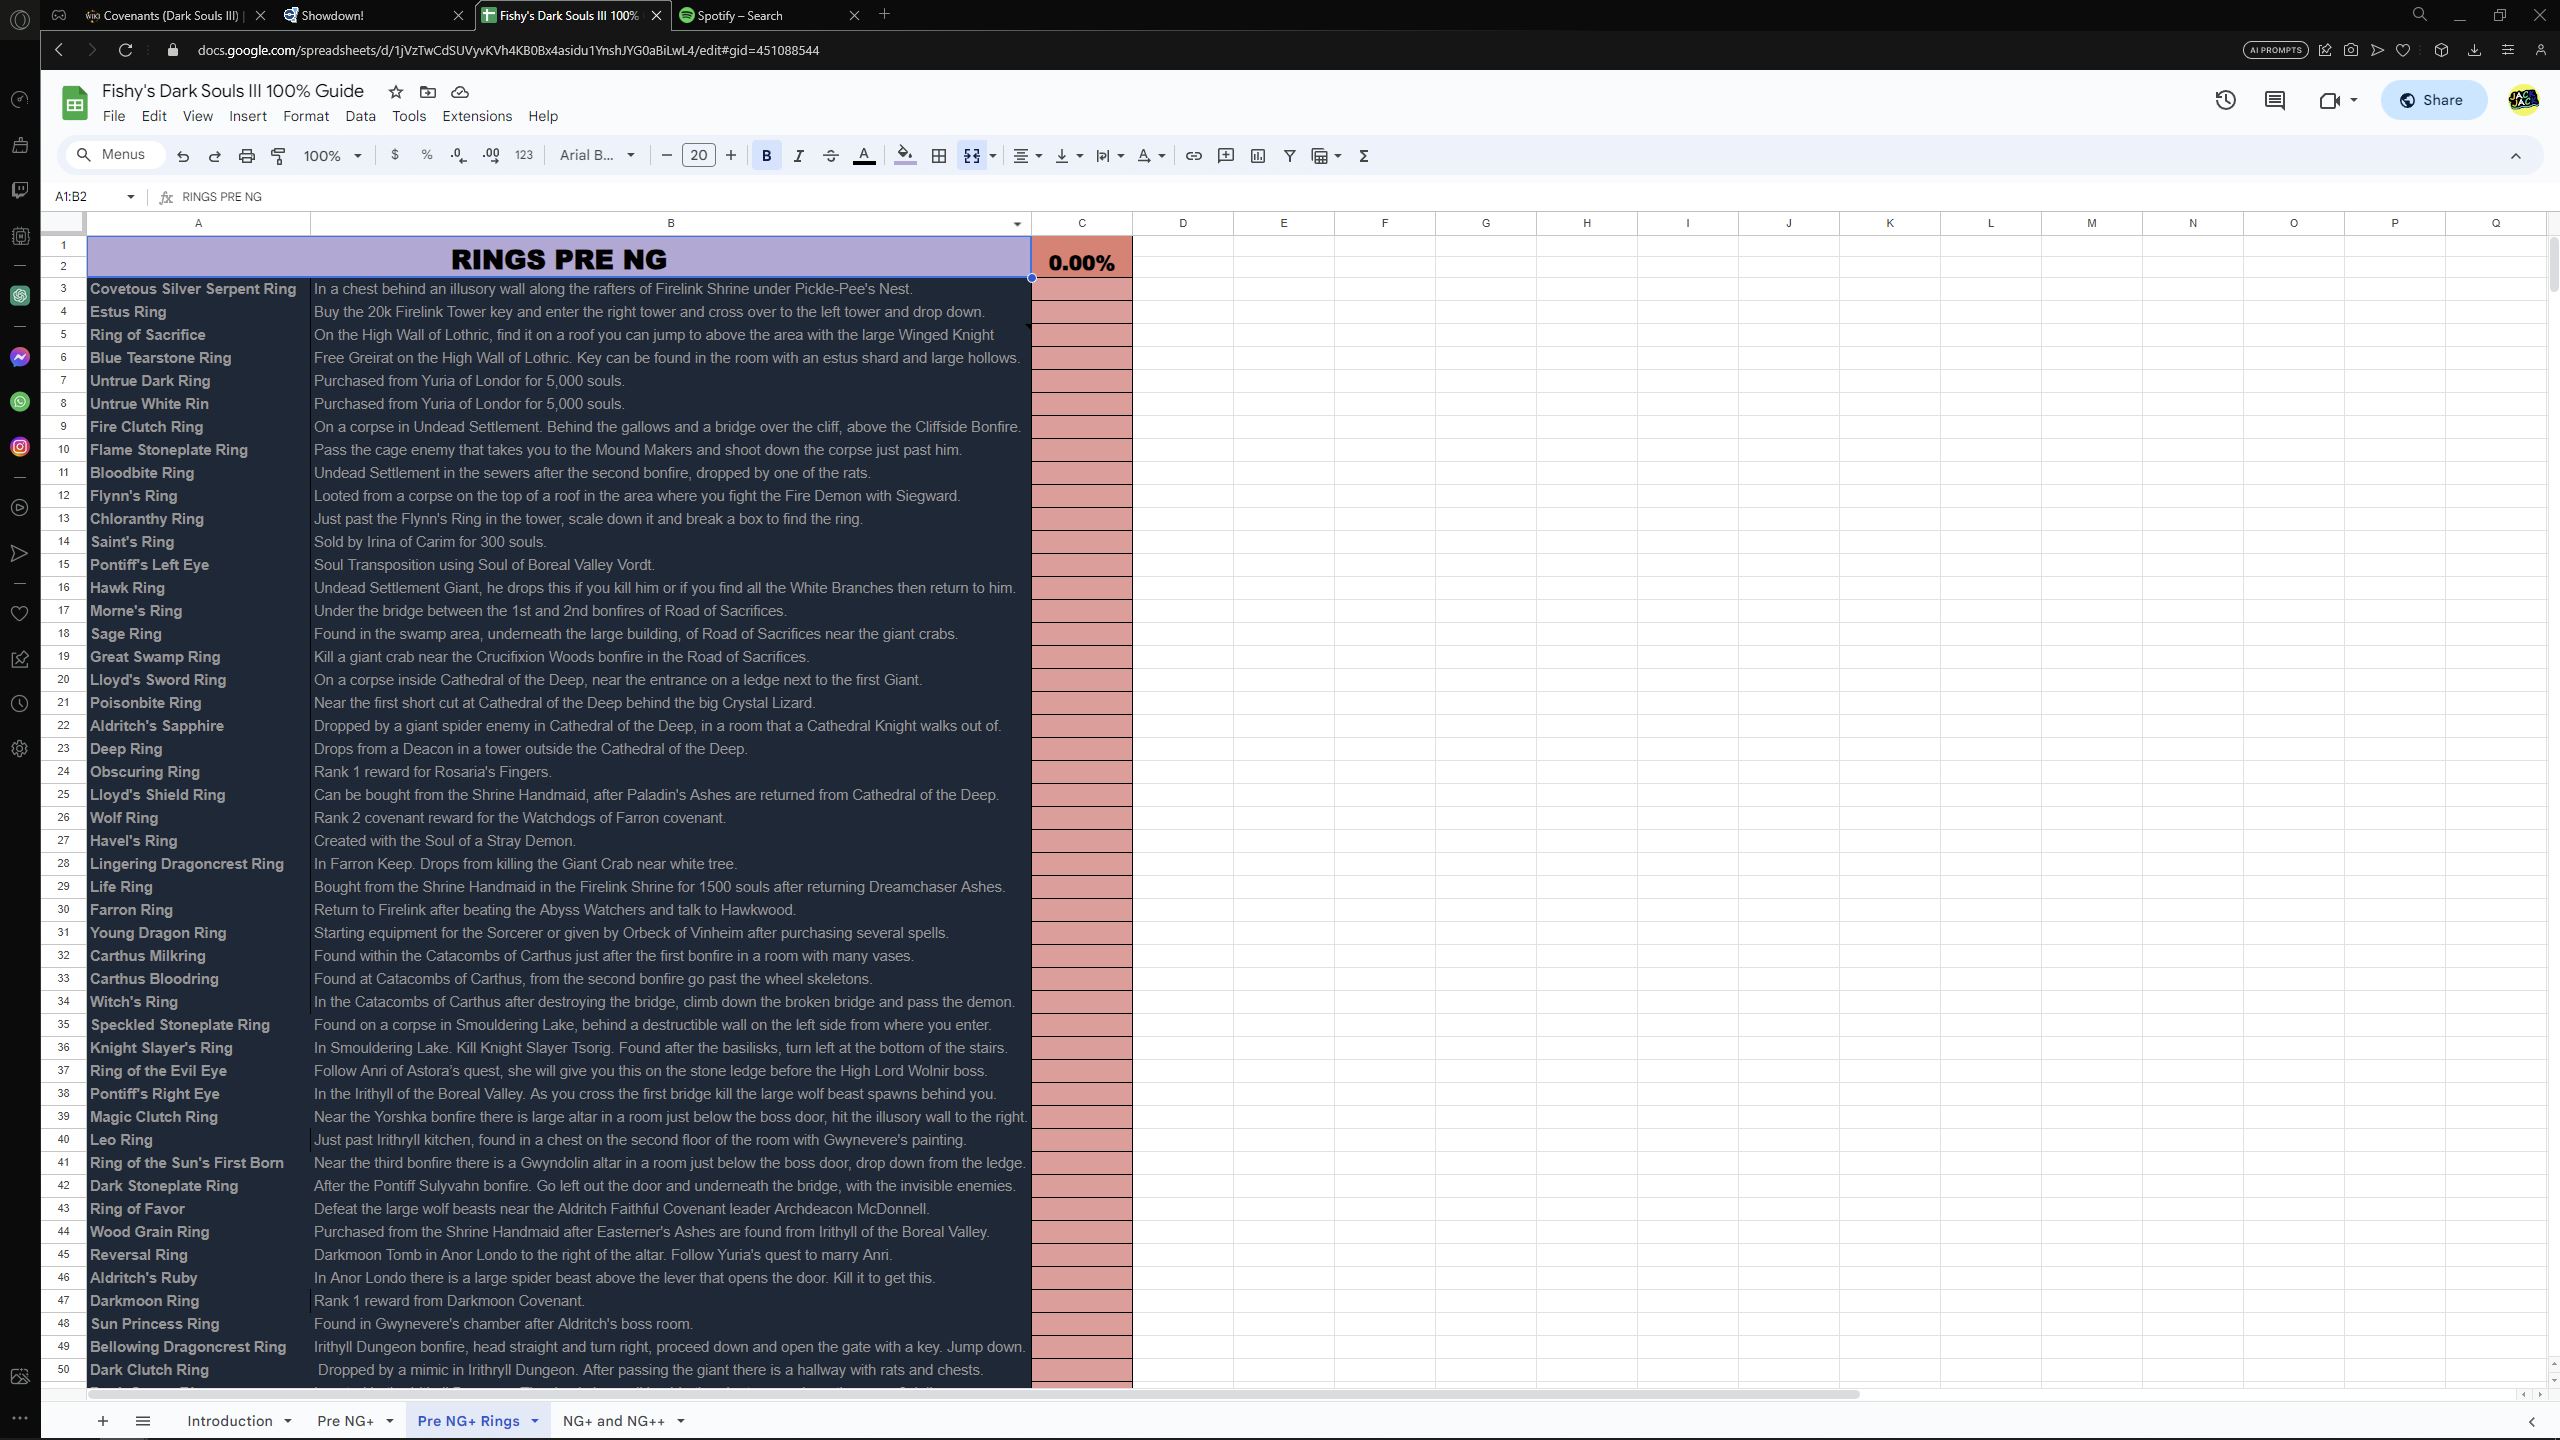Open the Borders tool
This screenshot has height=1440, width=2560.
938,156
